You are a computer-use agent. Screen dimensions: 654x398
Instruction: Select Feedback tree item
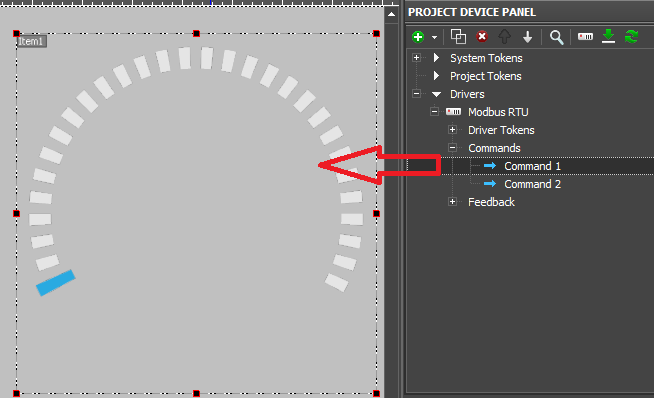(x=491, y=202)
